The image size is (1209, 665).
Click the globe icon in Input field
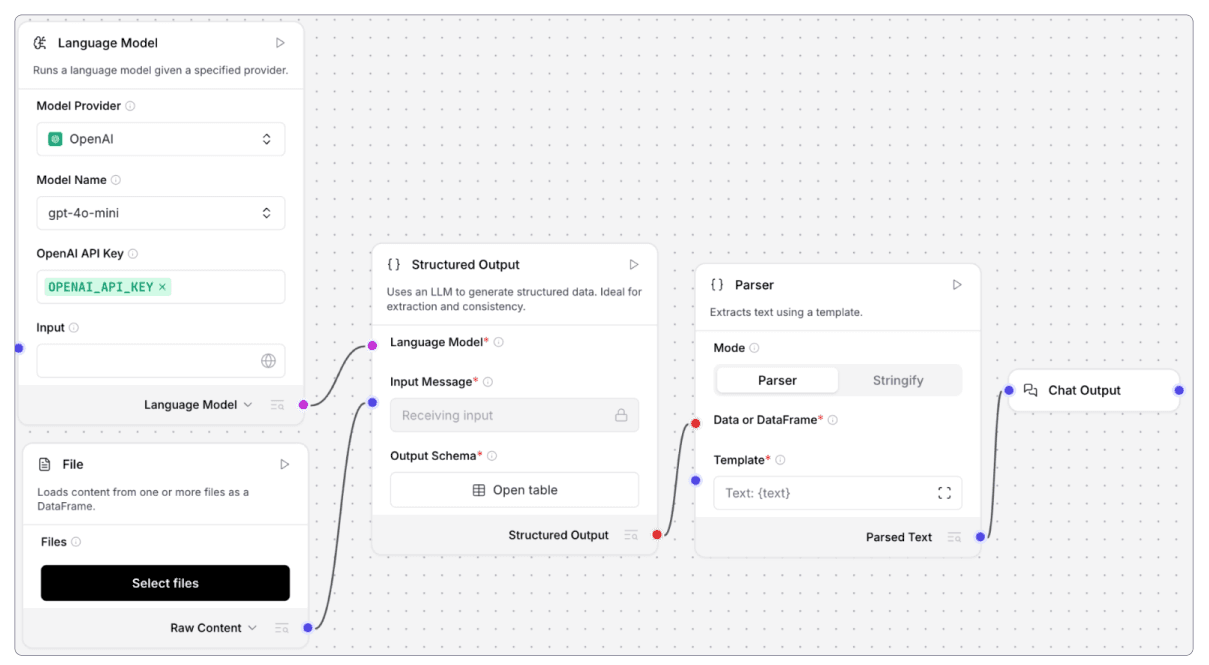pos(268,361)
